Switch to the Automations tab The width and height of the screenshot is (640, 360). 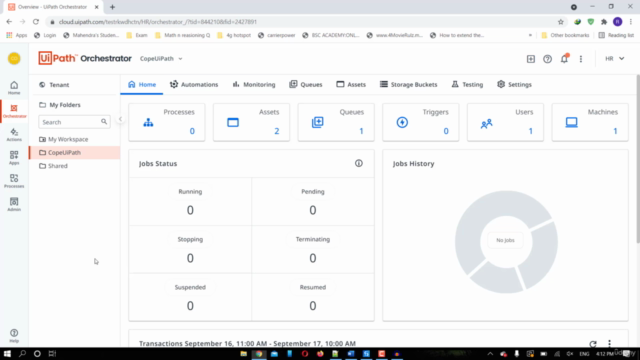tap(194, 84)
